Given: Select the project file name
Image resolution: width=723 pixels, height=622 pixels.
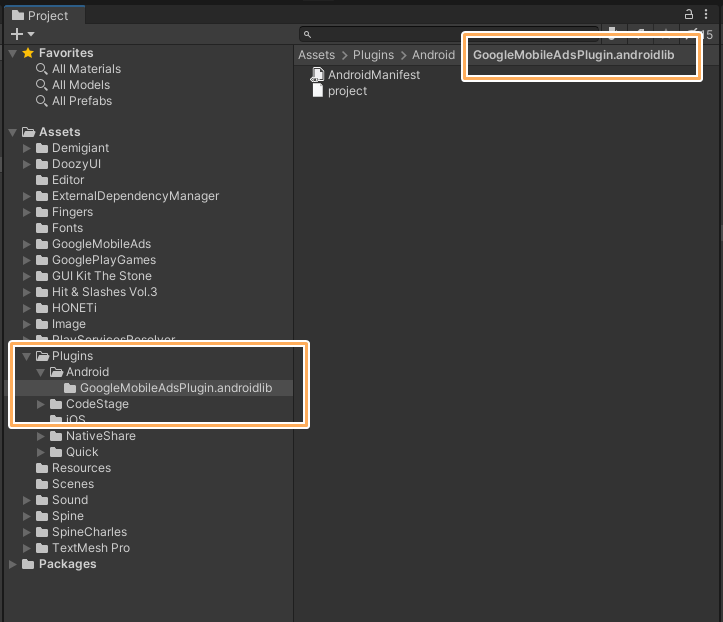Looking at the screenshot, I should [347, 91].
